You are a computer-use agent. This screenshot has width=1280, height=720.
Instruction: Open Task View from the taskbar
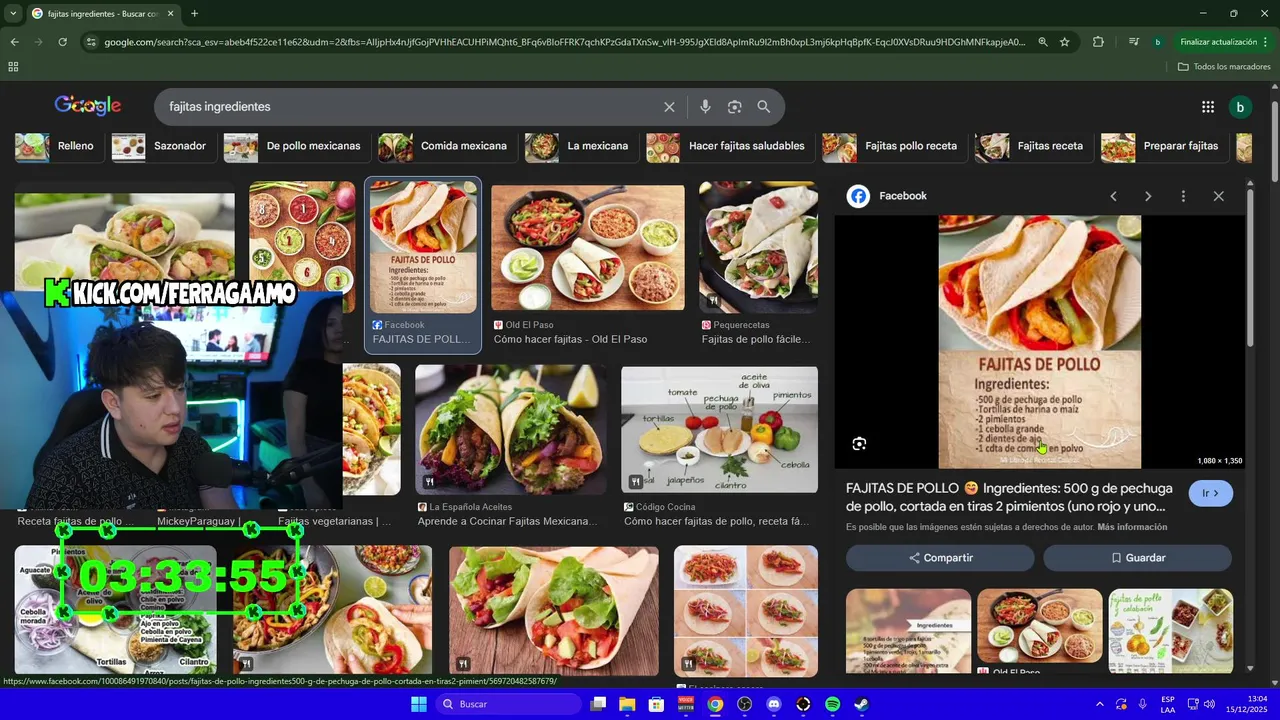pyautogui.click(x=598, y=704)
